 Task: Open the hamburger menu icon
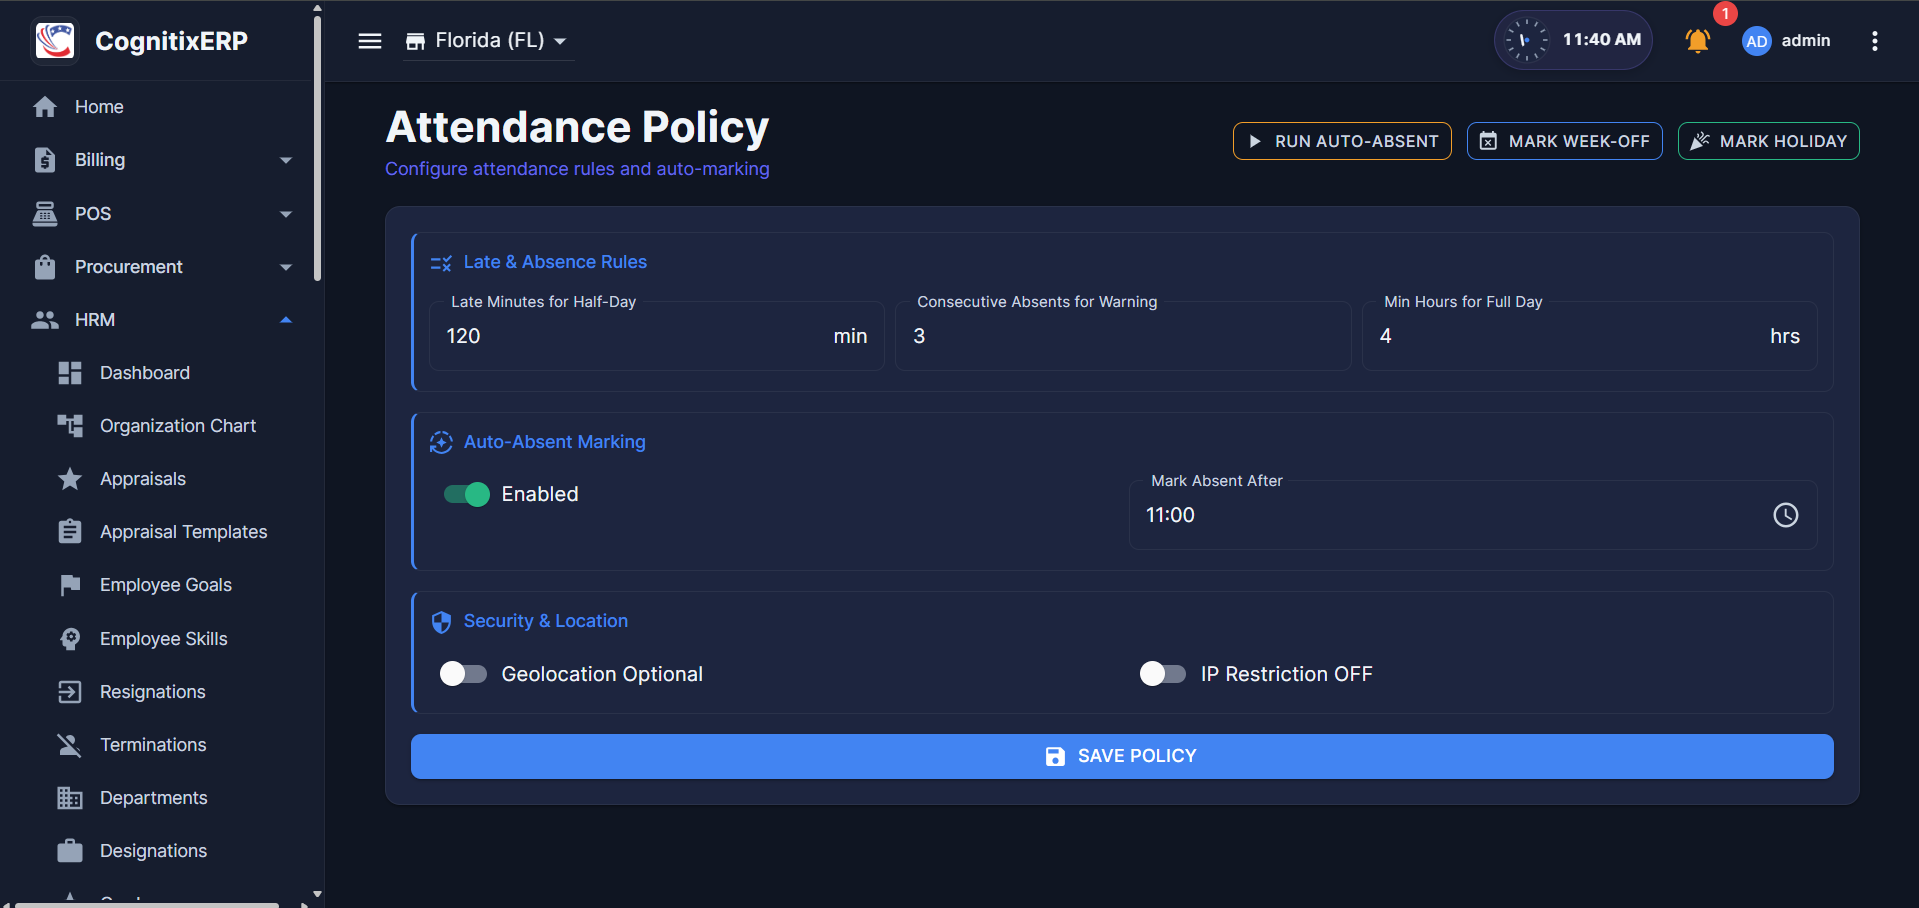[370, 41]
